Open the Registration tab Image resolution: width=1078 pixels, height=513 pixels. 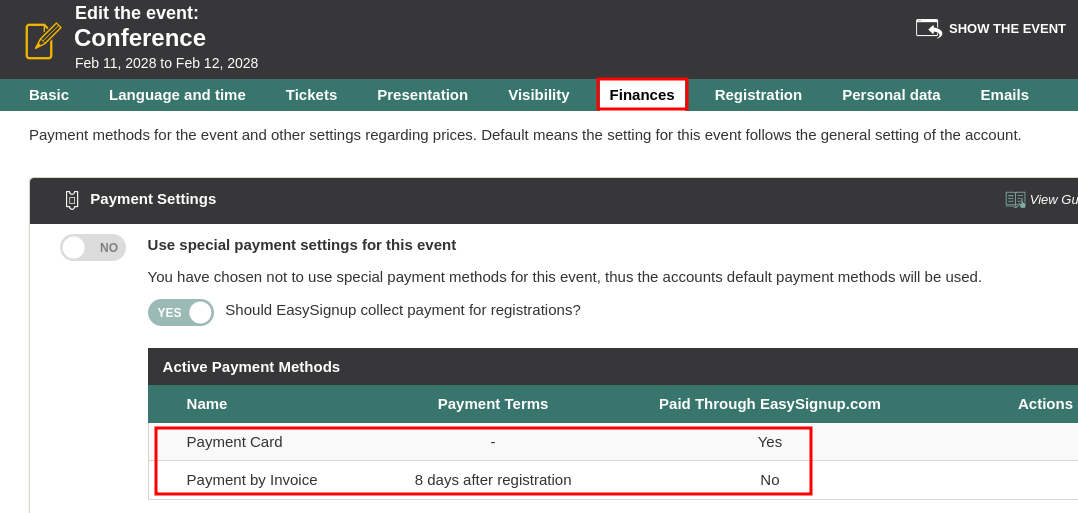pyautogui.click(x=758, y=95)
